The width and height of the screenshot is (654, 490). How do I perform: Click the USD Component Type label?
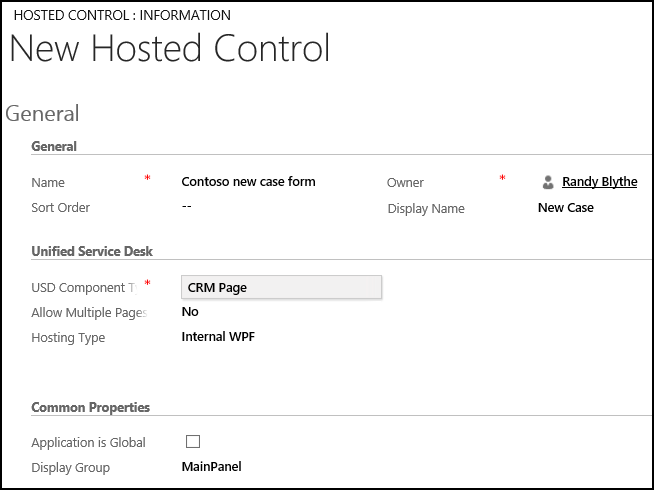85,288
